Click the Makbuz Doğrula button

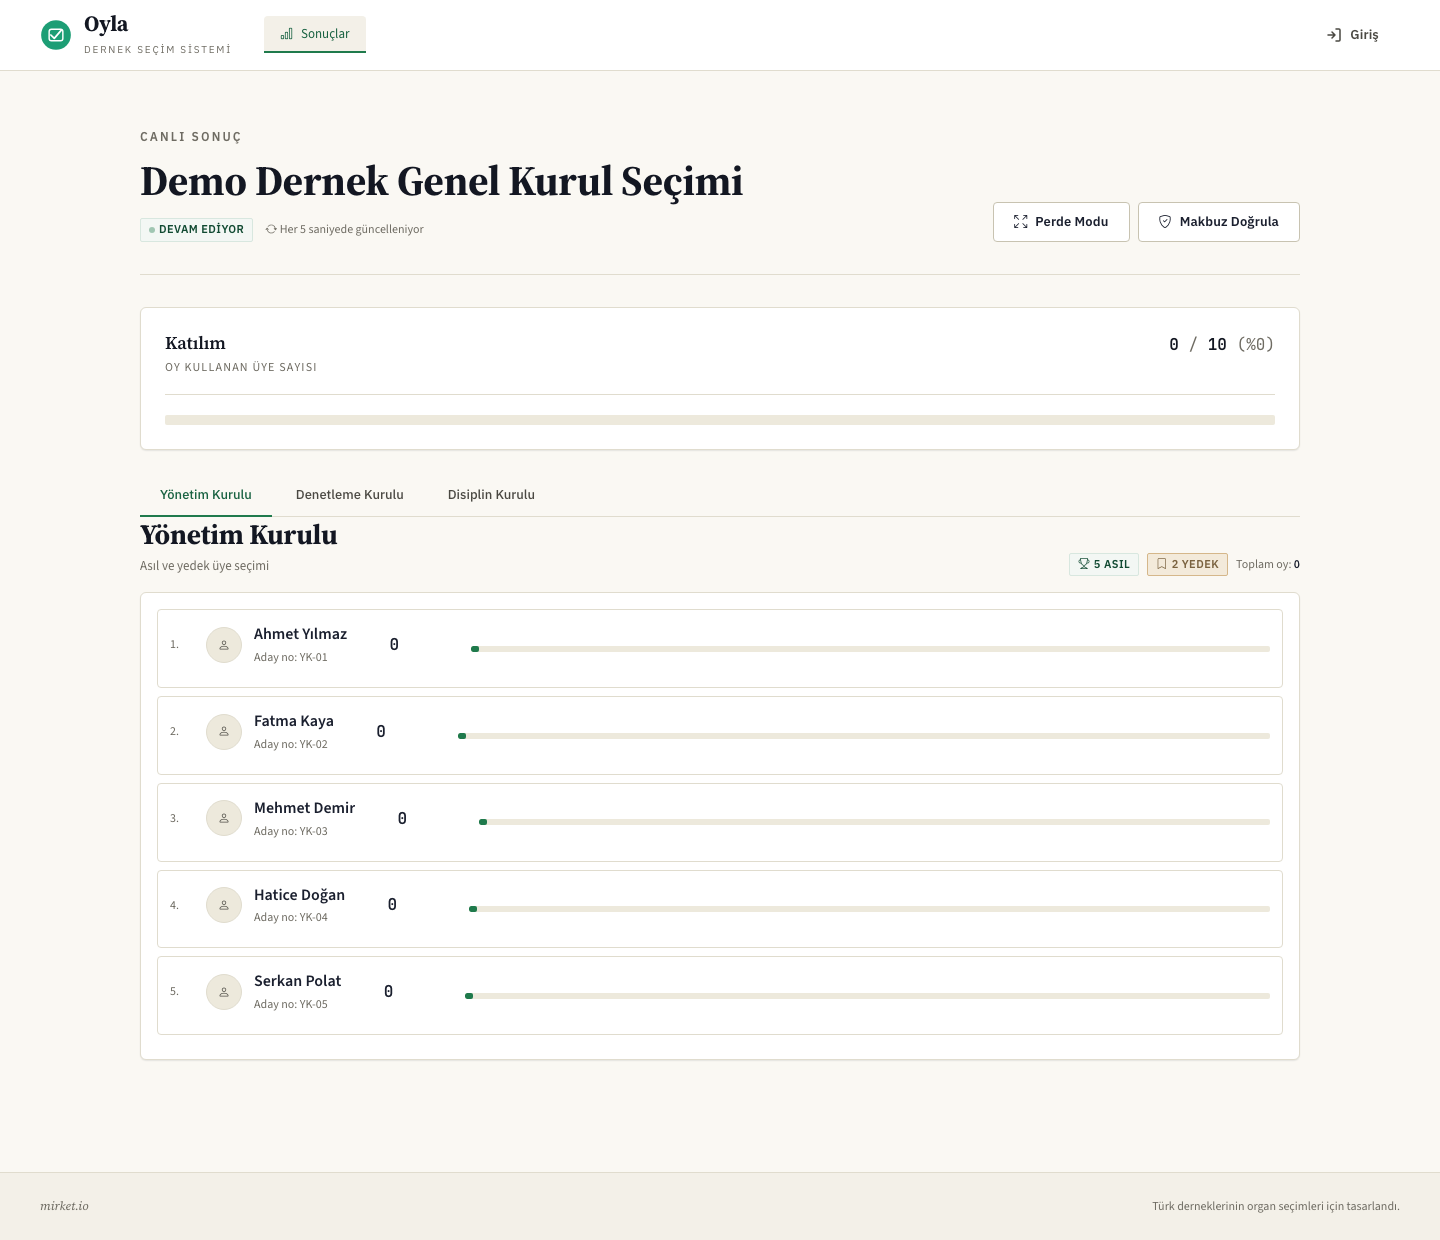tap(1219, 222)
